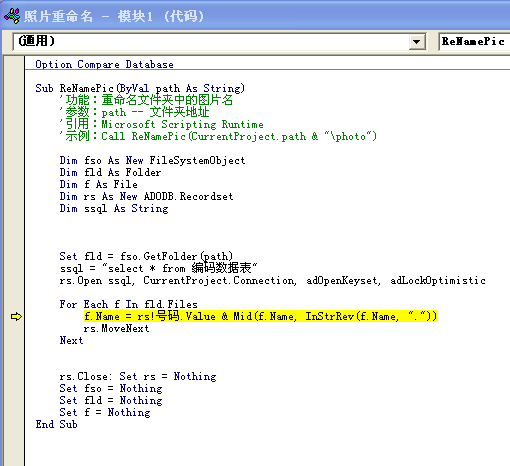Click the rs.Close: Set rs = Nothing line
The image size is (510, 466).
(x=138, y=376)
